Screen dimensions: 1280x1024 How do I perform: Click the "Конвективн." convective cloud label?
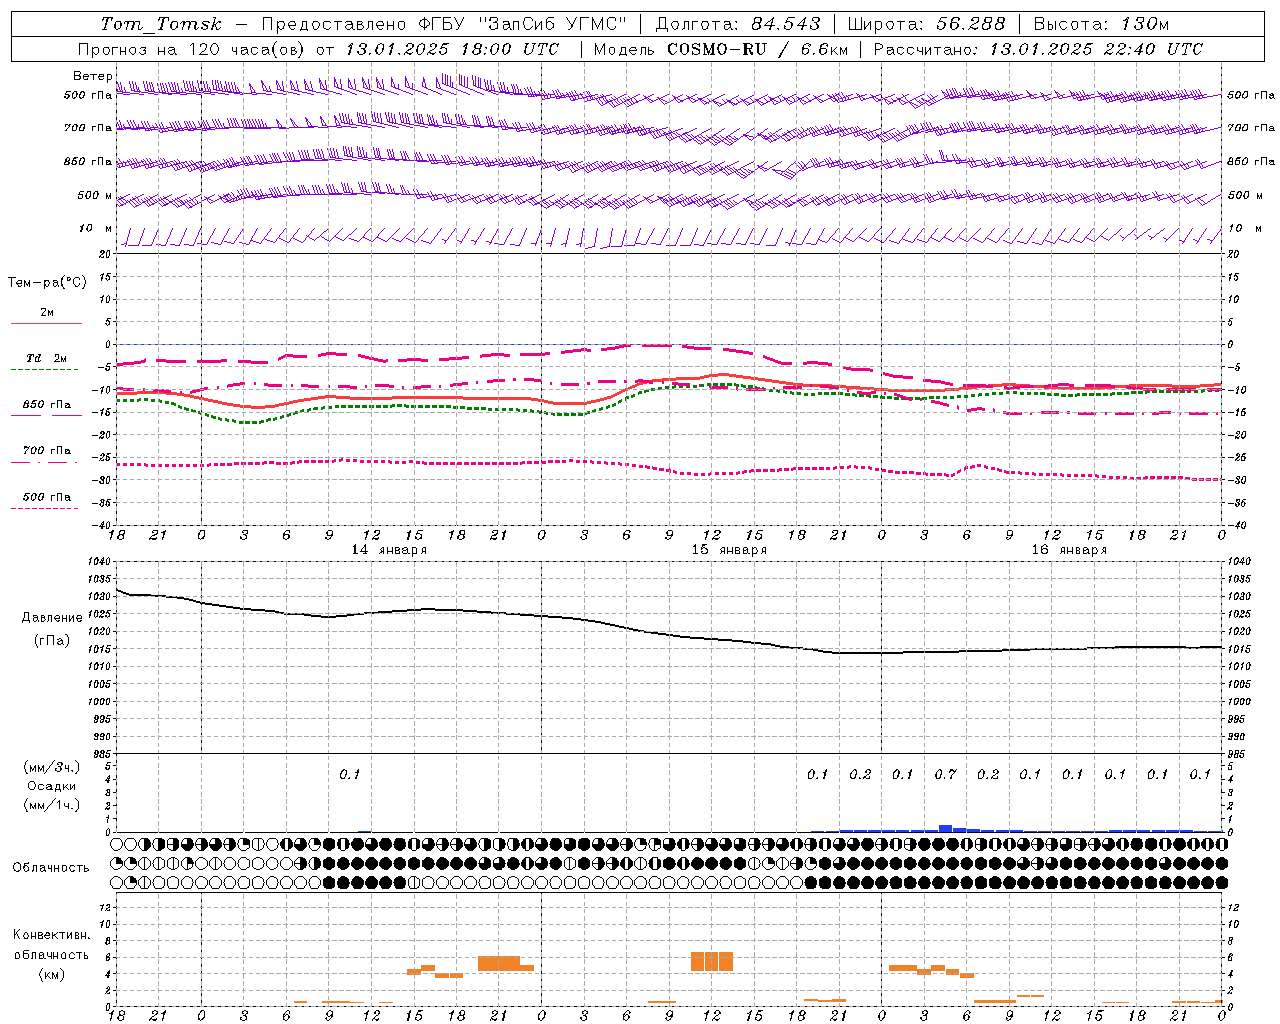tap(52, 935)
